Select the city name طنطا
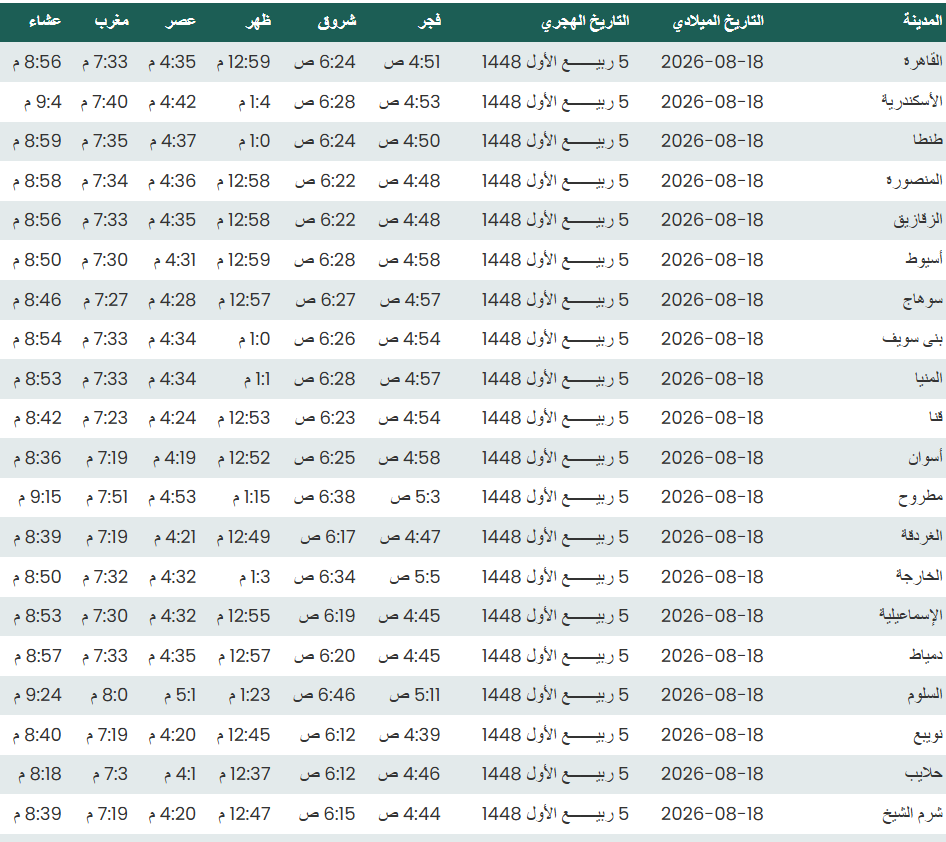The height and width of the screenshot is (842, 946). [927, 140]
